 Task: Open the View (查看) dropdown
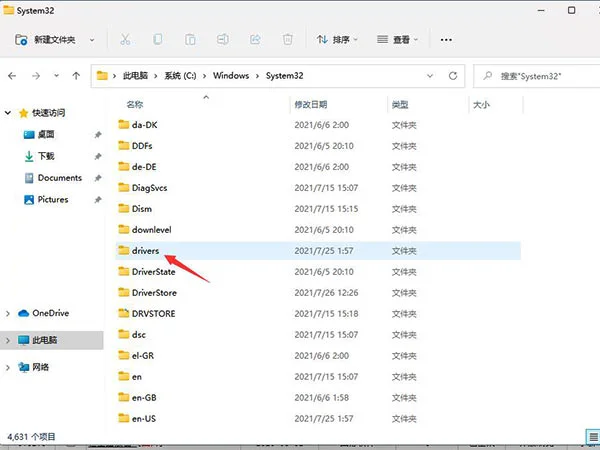pos(397,39)
